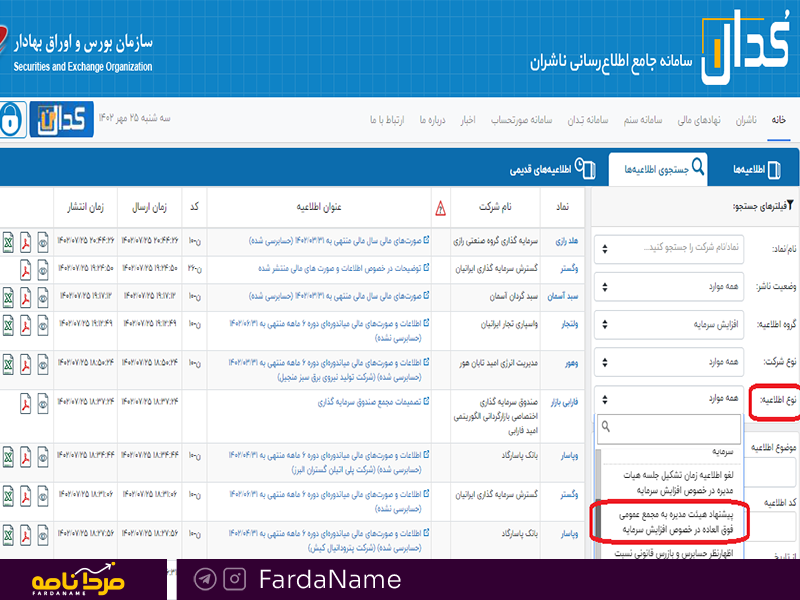Open notice تصمیمات مجمع صندوق سرمایه گذاری
800x600 pixels.
370,402
